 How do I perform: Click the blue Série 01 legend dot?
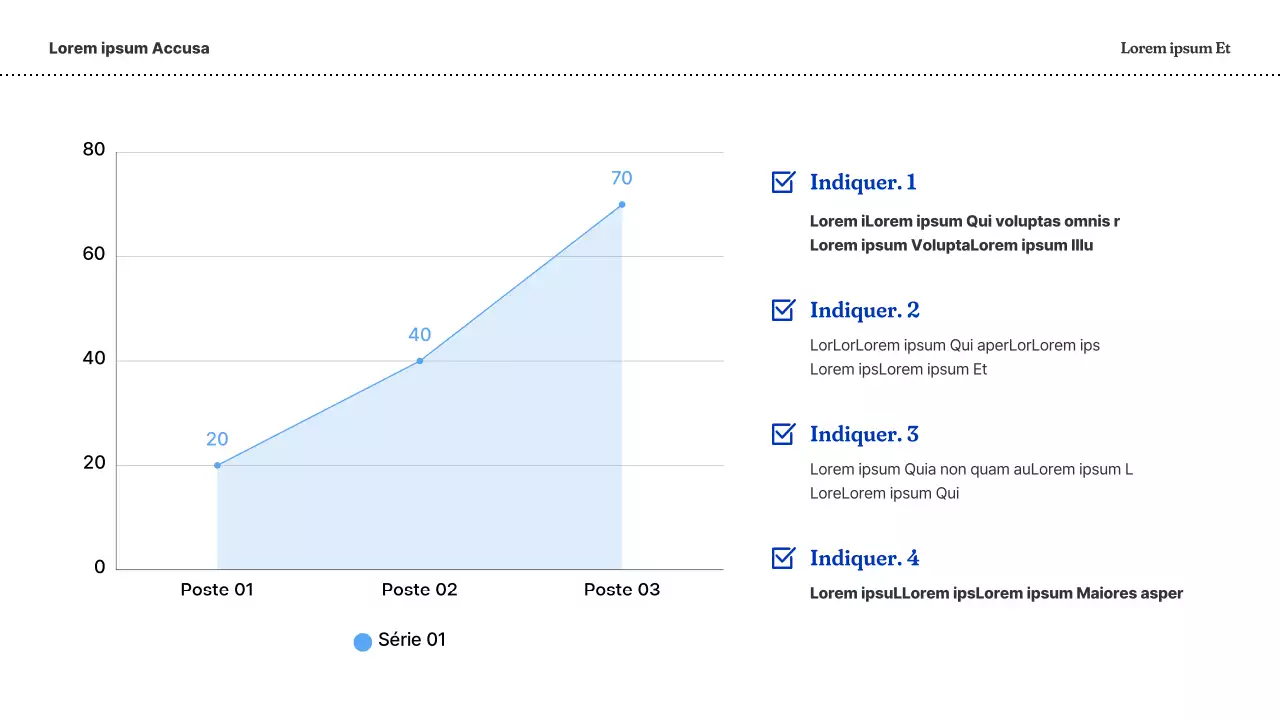[363, 642]
